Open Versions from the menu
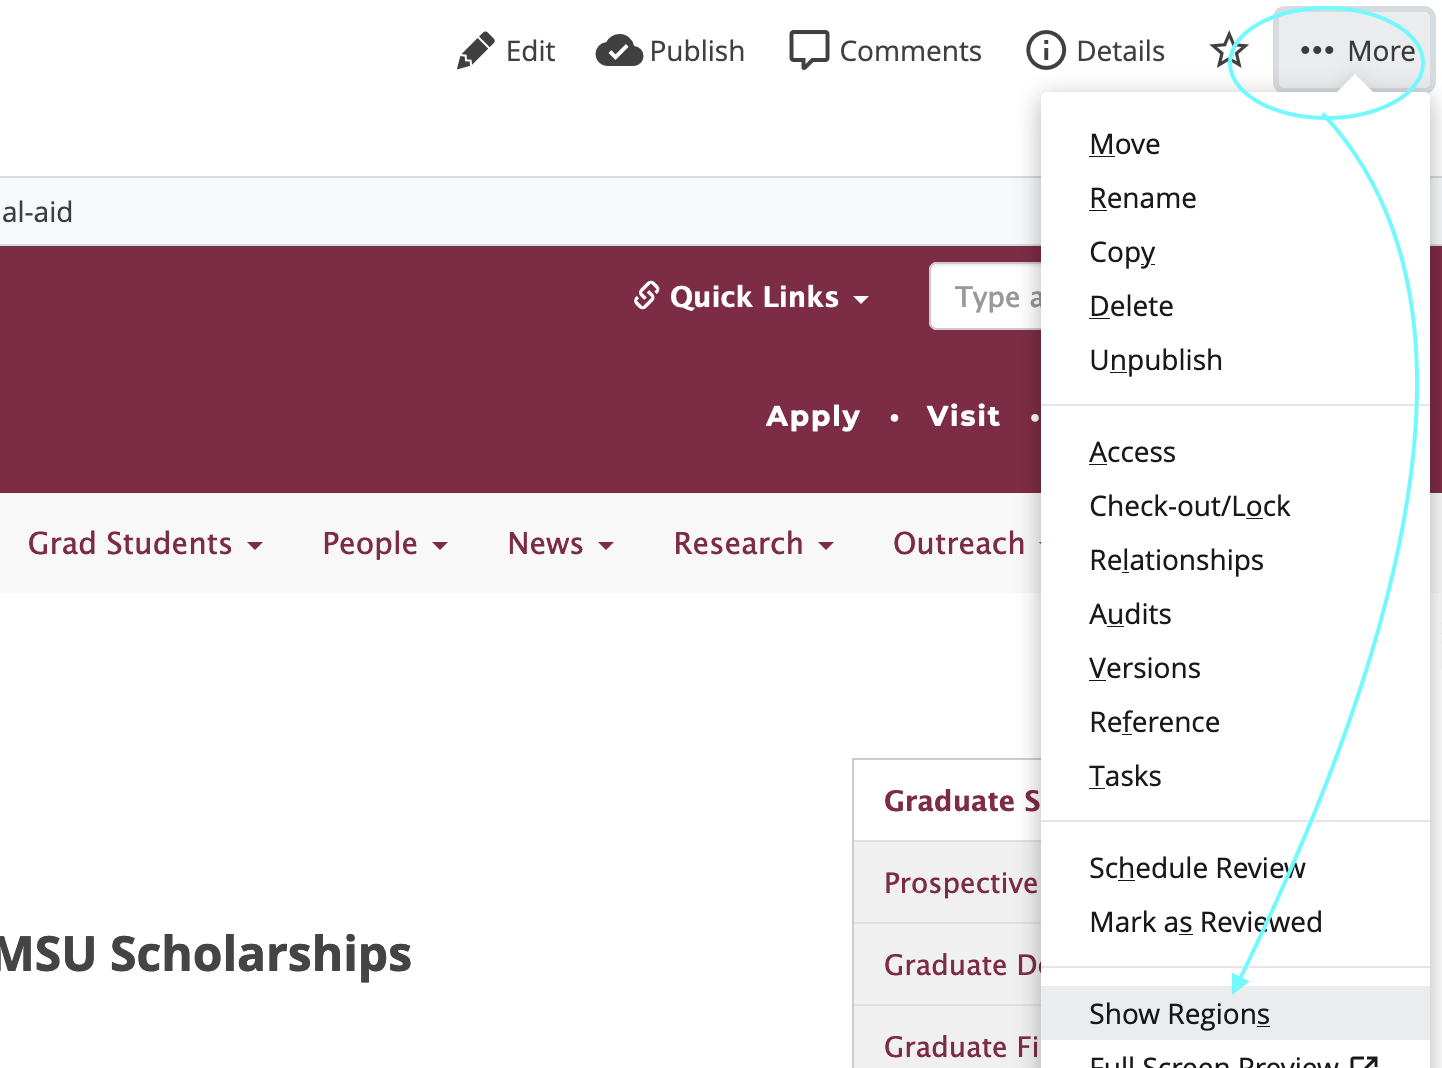 (x=1145, y=668)
